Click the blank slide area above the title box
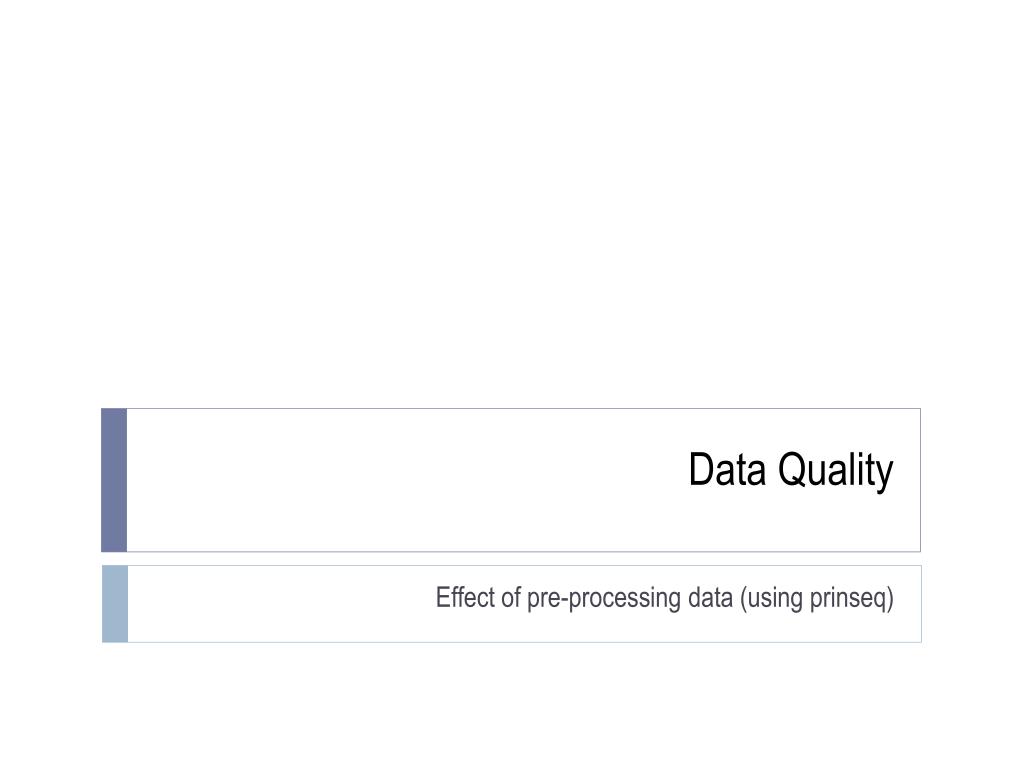The image size is (1024, 768). pyautogui.click(x=512, y=200)
